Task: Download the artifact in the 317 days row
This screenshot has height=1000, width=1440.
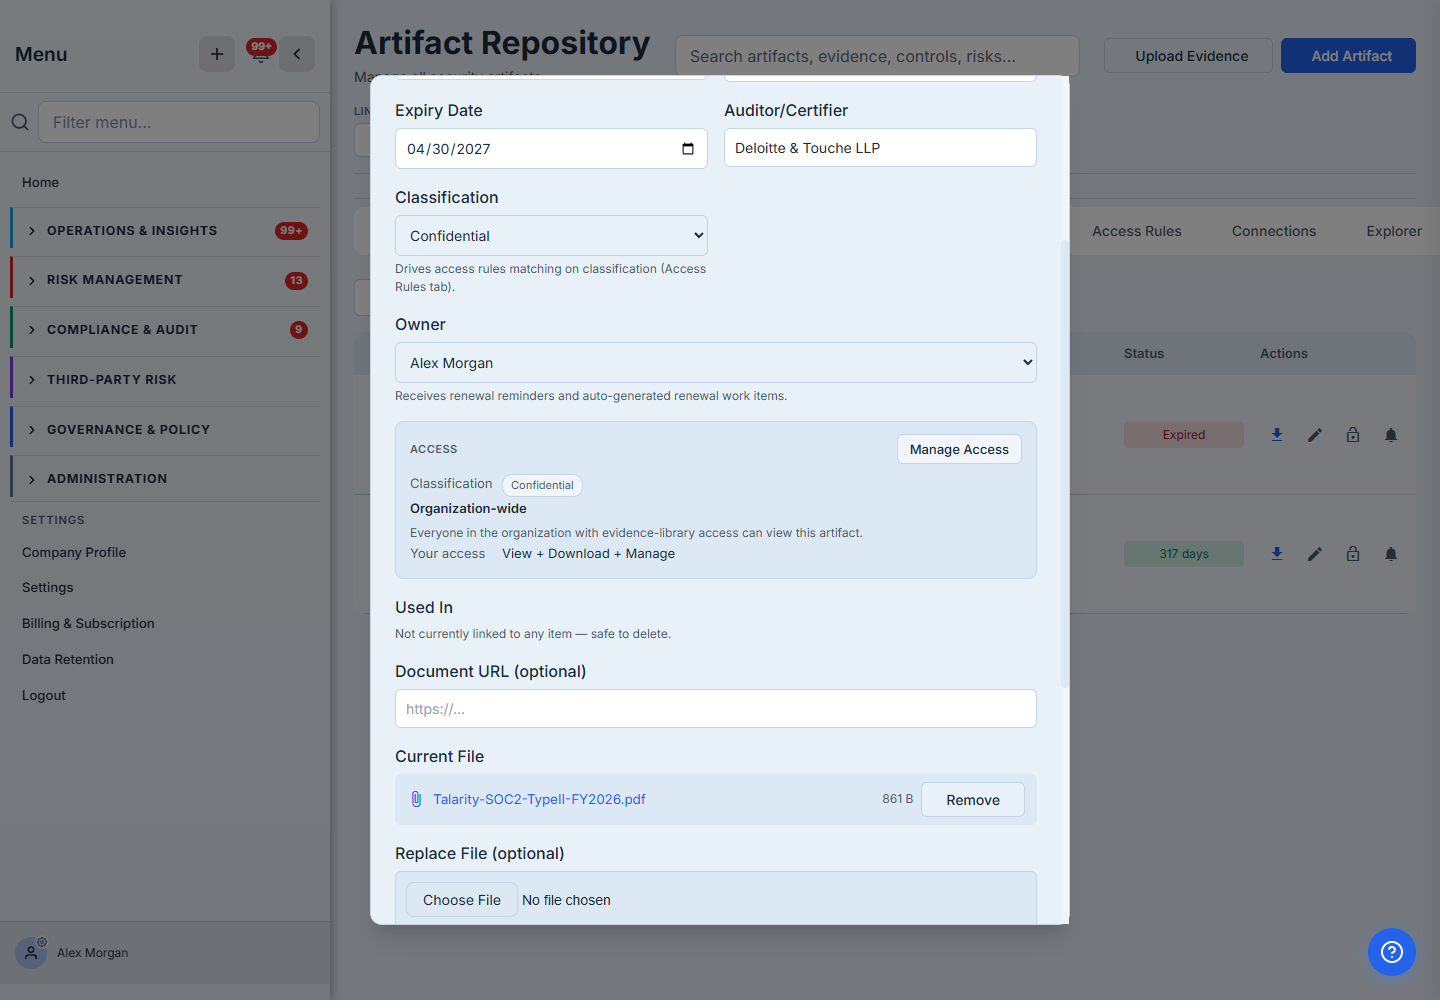Action: point(1277,554)
